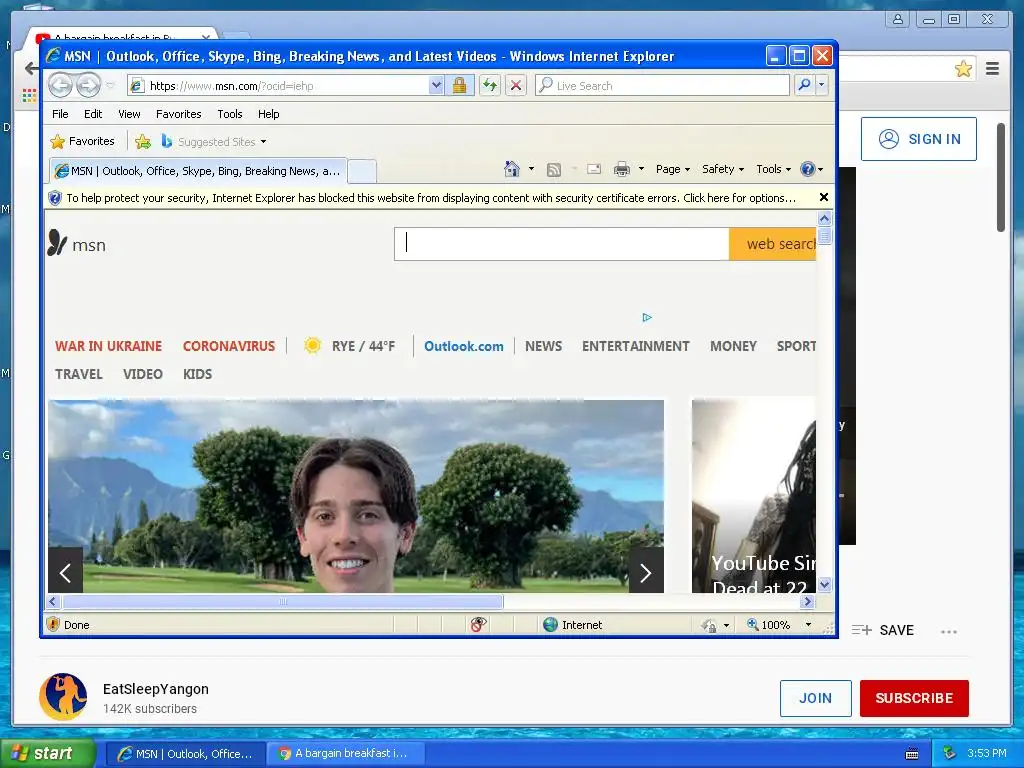Close the security information bar
The image size is (1024, 768).
point(824,197)
